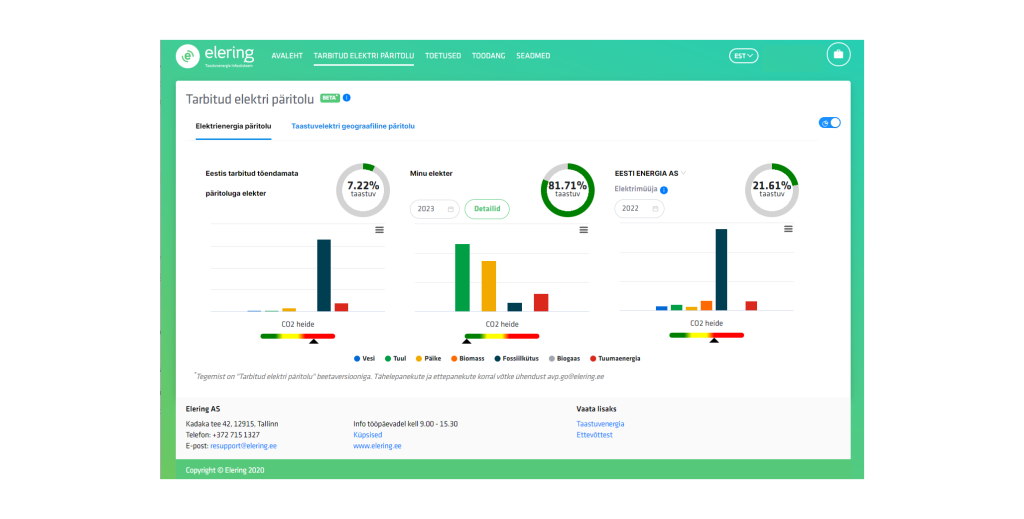The height and width of the screenshot is (519, 1024).
Task: Open EST language dropdown
Action: click(743, 56)
